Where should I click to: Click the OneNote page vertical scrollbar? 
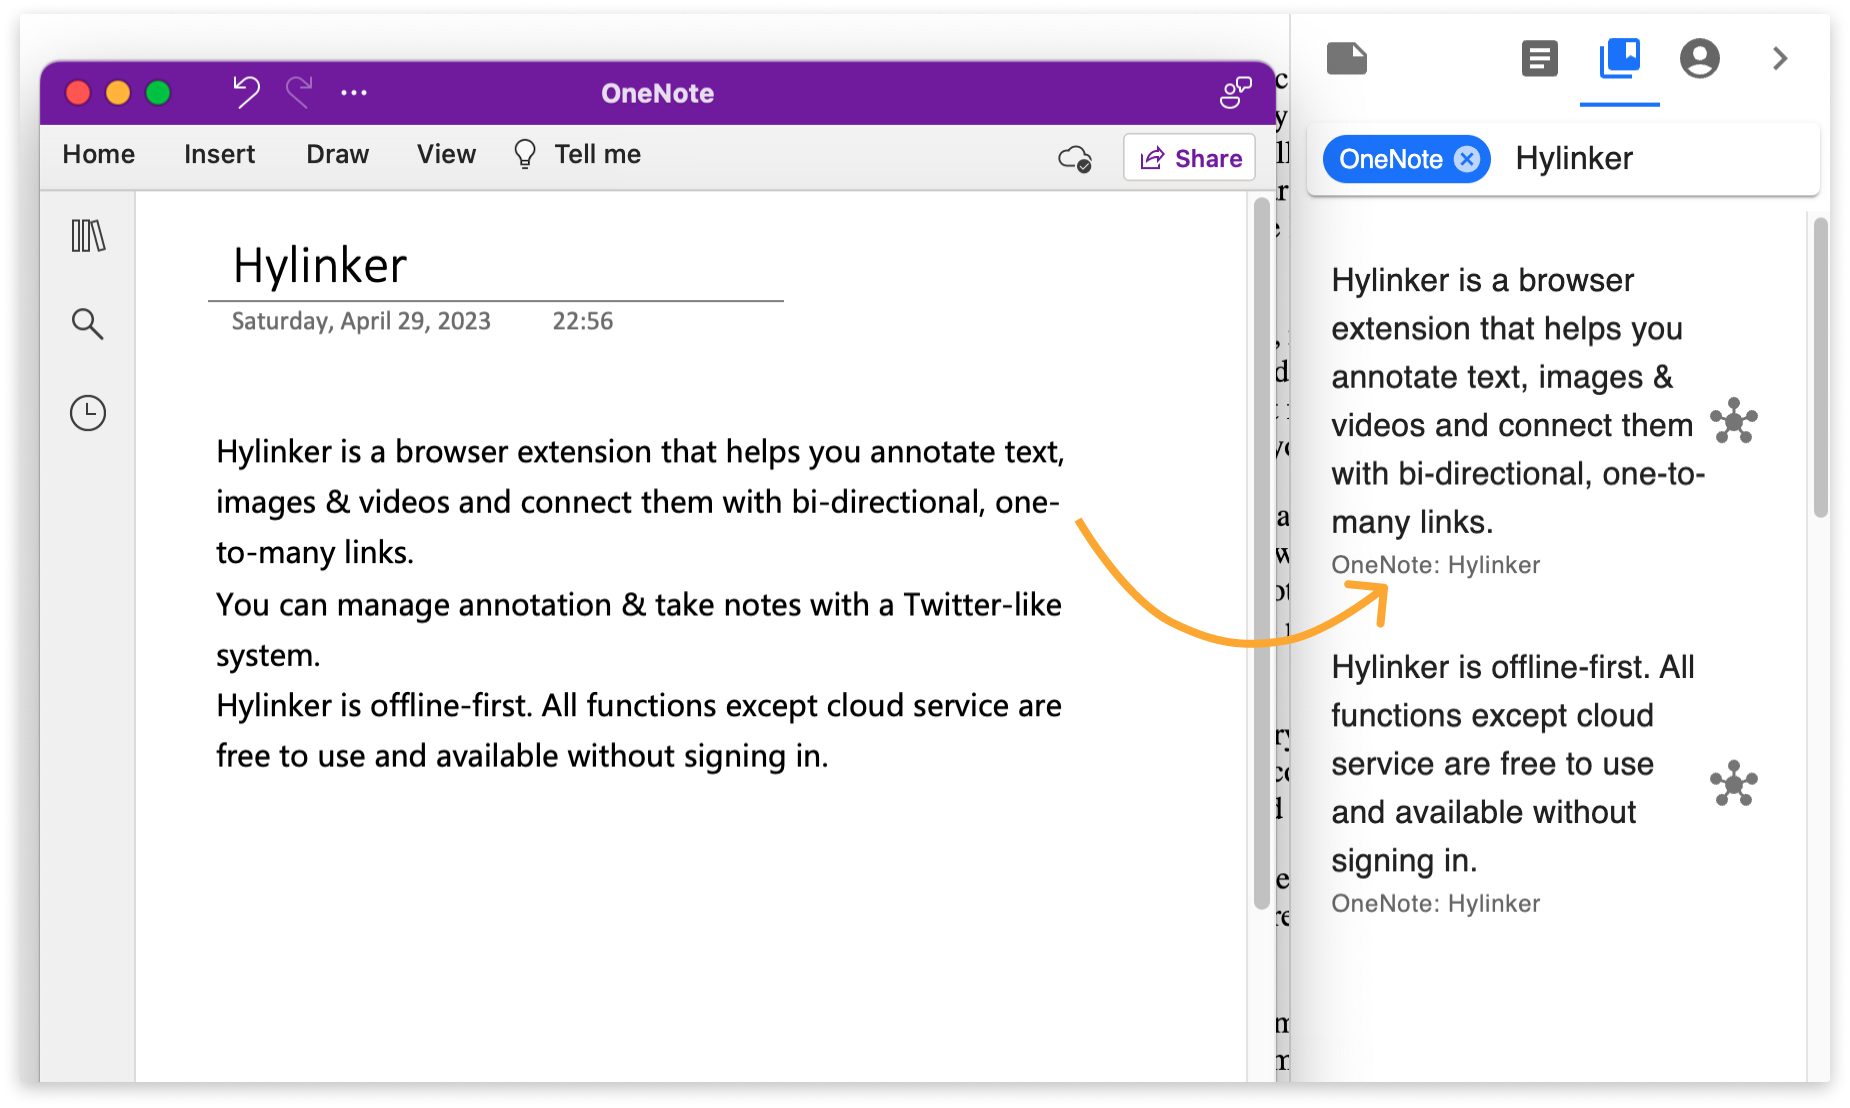[1261, 552]
